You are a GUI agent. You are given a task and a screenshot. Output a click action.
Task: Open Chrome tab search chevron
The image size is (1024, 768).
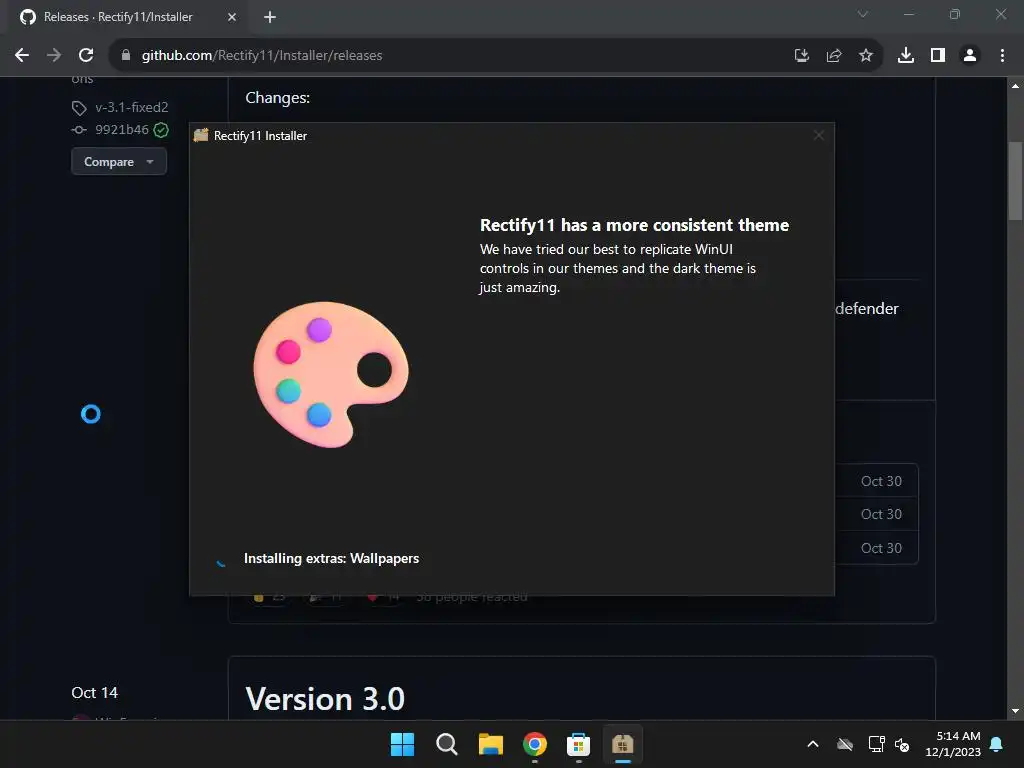[x=863, y=14]
